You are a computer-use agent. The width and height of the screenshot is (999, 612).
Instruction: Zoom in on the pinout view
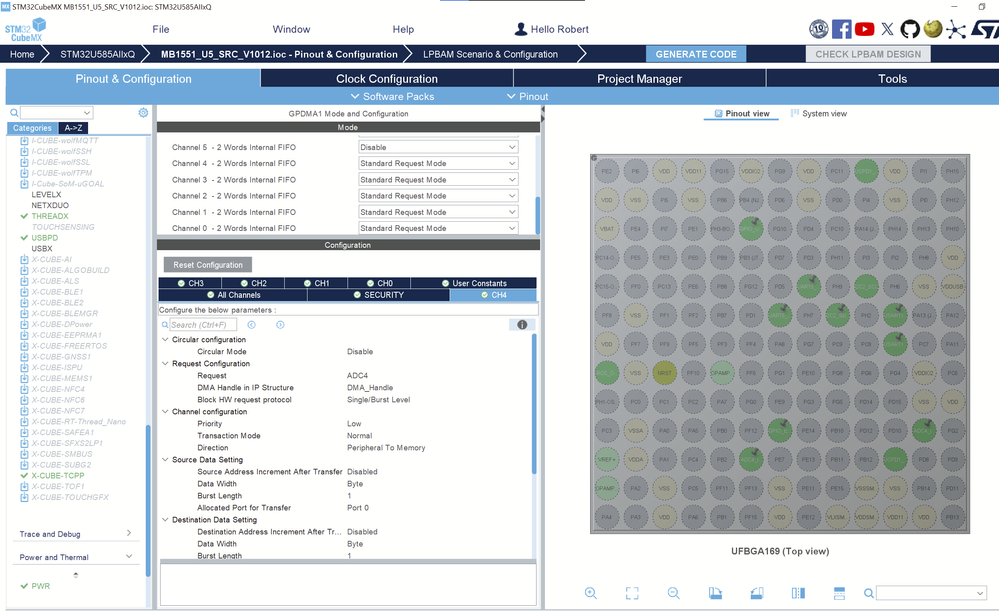tap(591, 593)
